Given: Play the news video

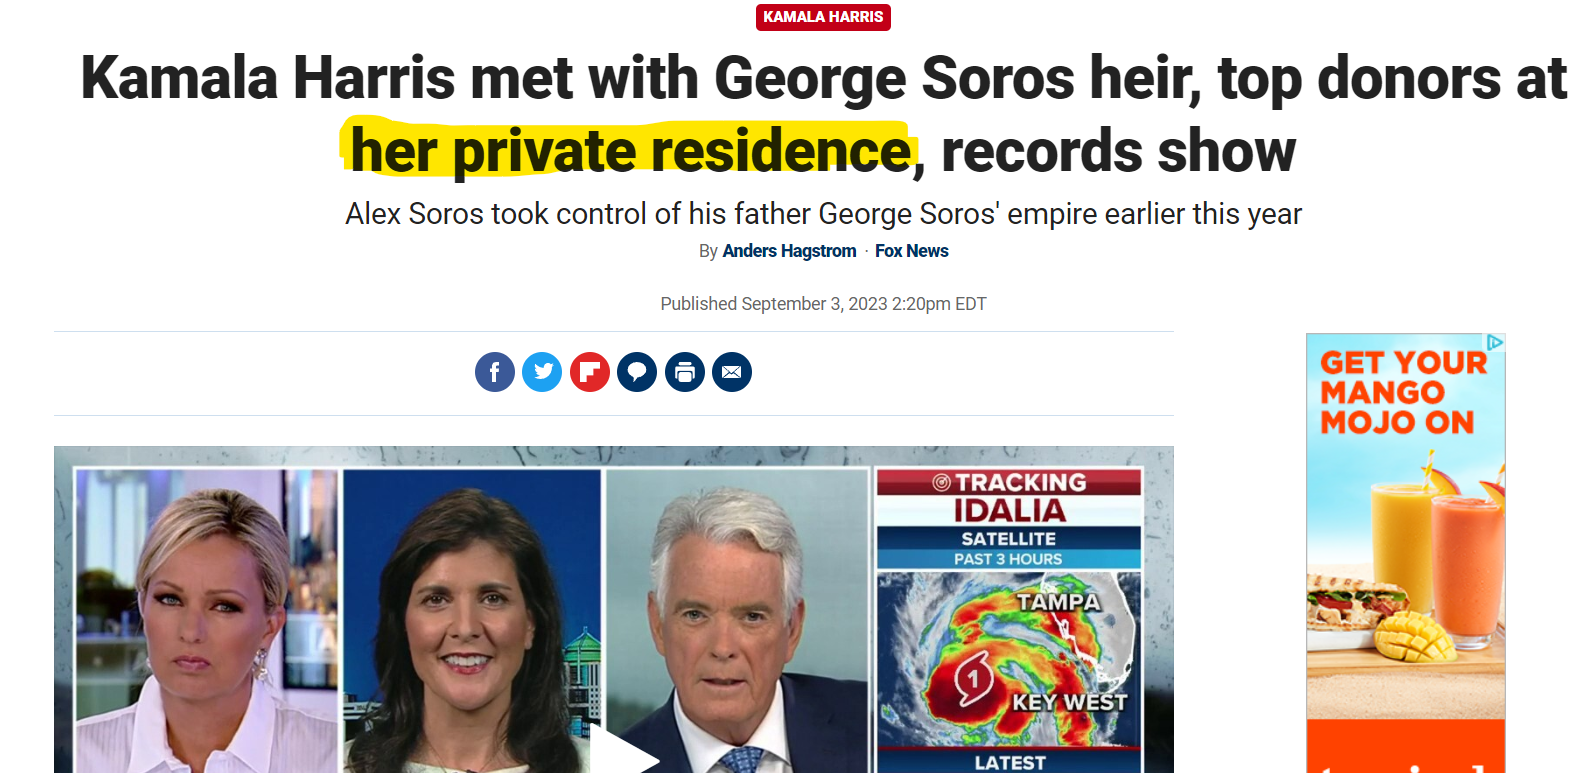Looking at the screenshot, I should tap(624, 752).
